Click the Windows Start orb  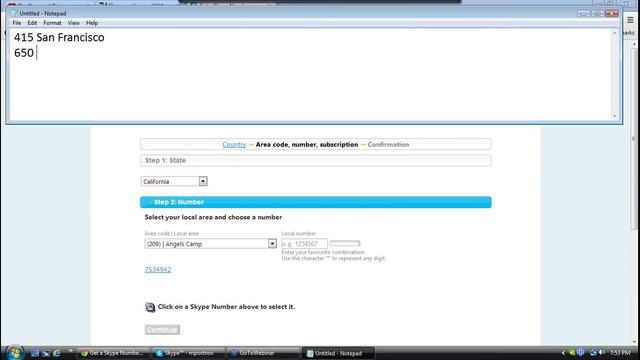[14, 353]
